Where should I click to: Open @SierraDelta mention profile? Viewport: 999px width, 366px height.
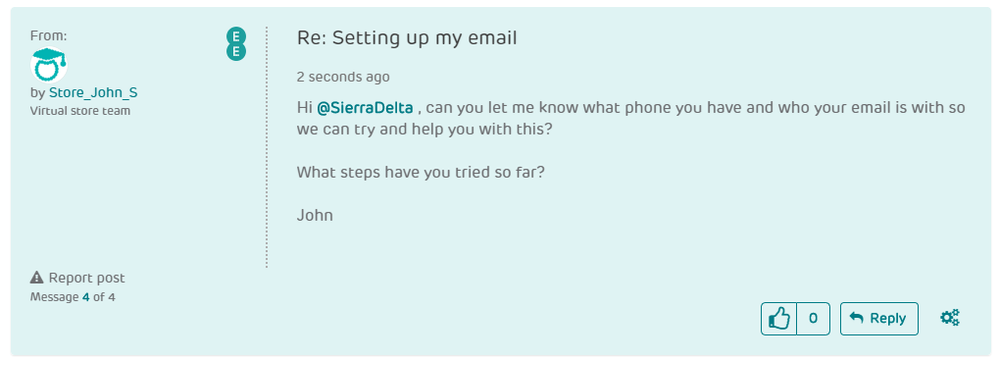tap(365, 108)
